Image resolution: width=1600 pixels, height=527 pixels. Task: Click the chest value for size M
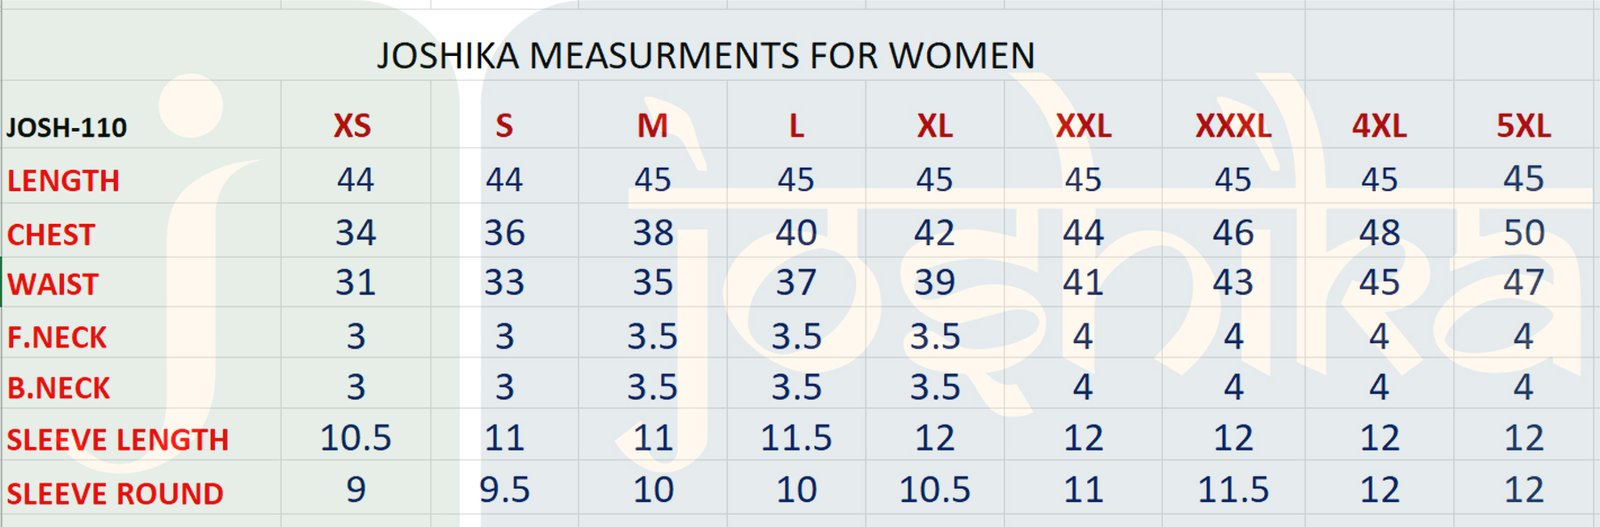point(652,233)
